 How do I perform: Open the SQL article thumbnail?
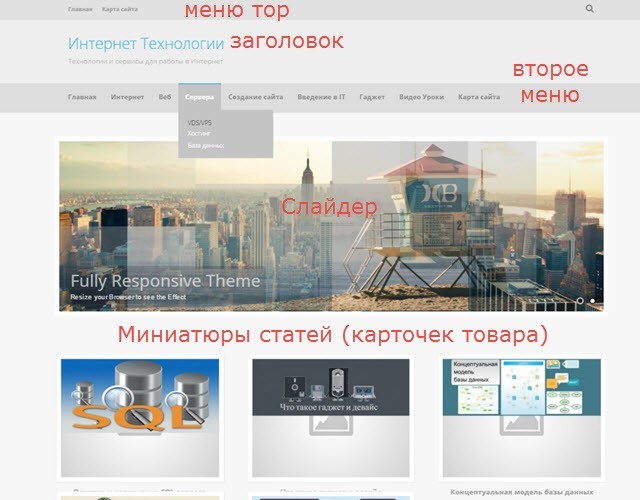140,418
